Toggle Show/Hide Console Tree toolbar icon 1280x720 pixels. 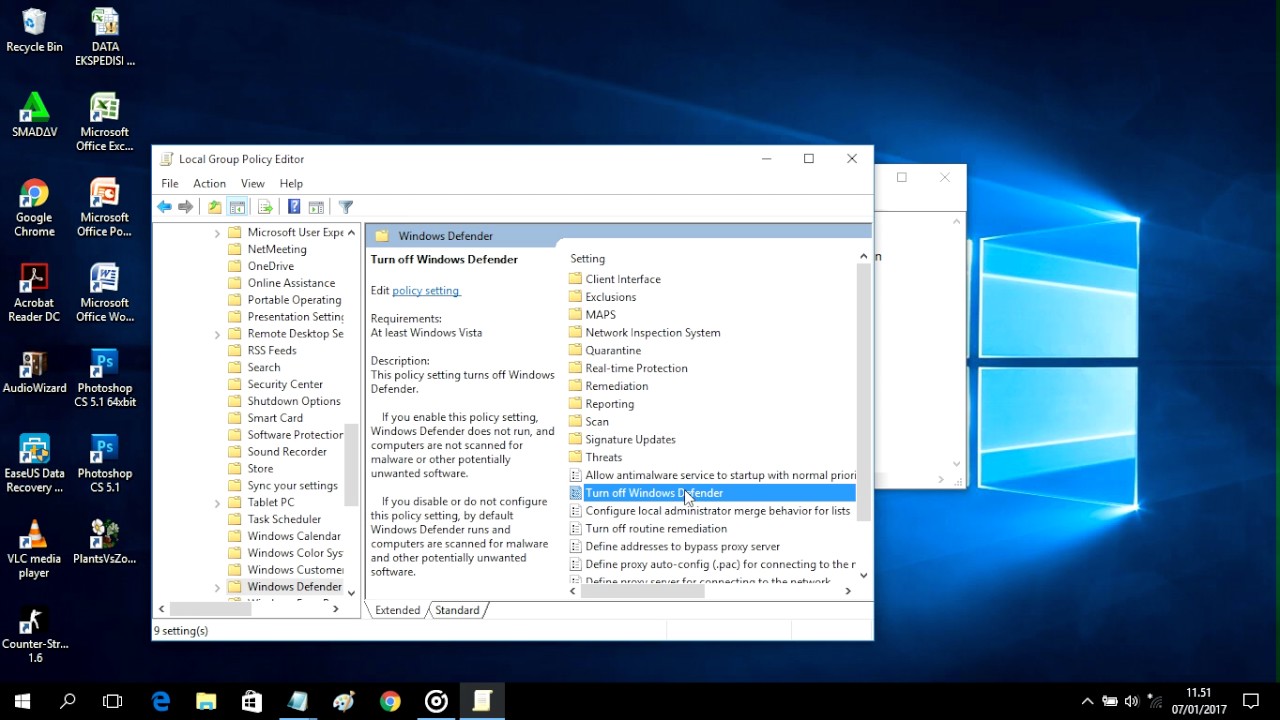(237, 207)
